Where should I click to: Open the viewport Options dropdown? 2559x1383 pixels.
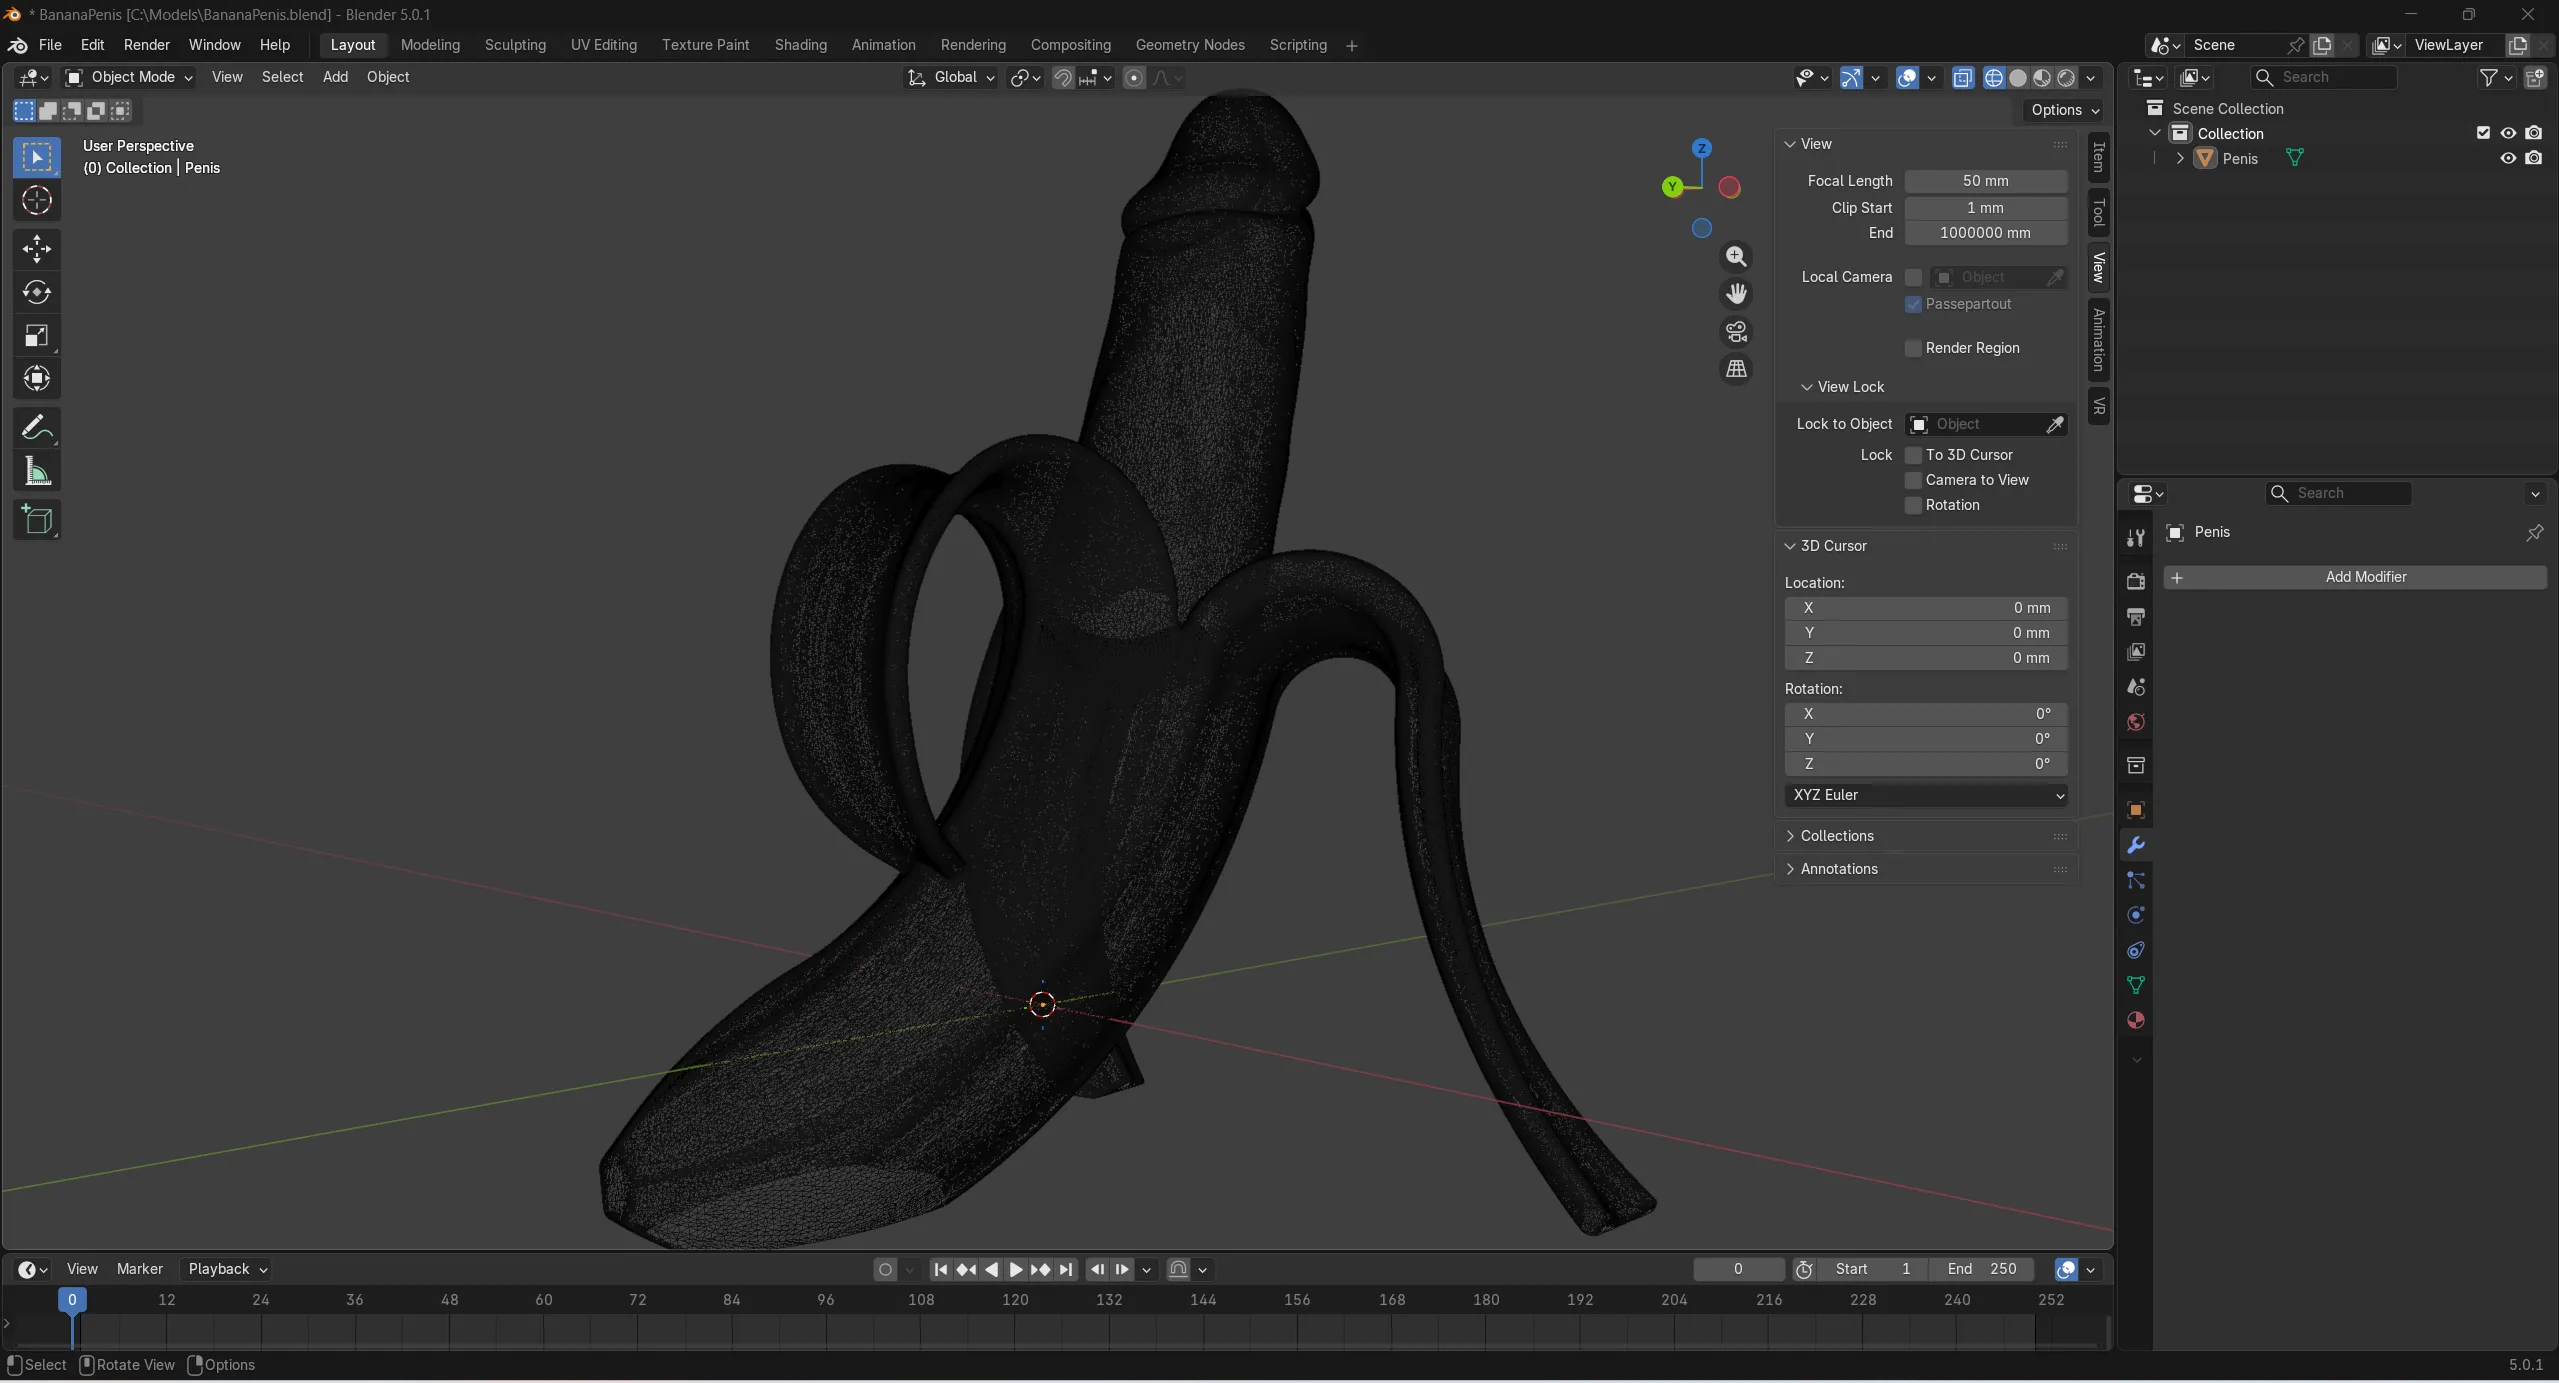click(2065, 110)
